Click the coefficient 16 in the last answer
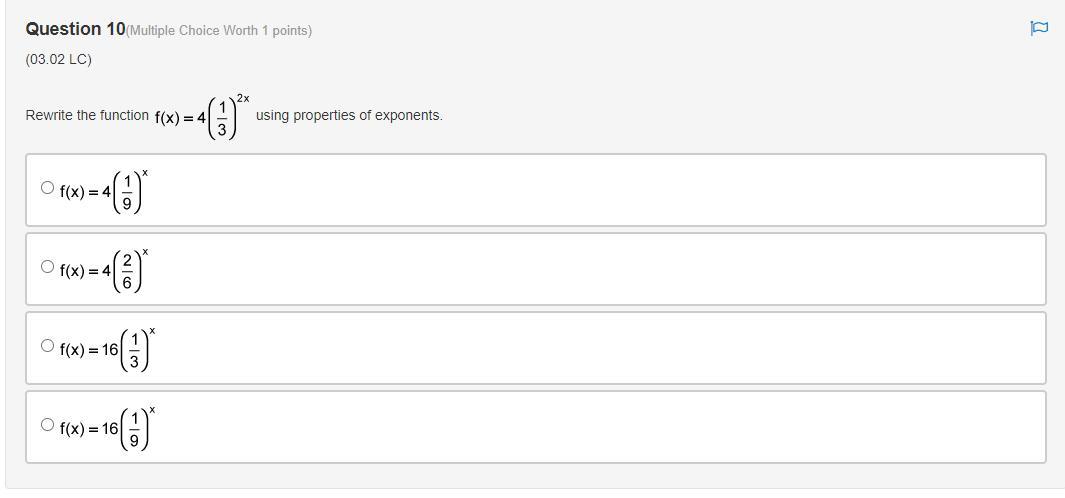This screenshot has height=498, width=1065. [109, 429]
